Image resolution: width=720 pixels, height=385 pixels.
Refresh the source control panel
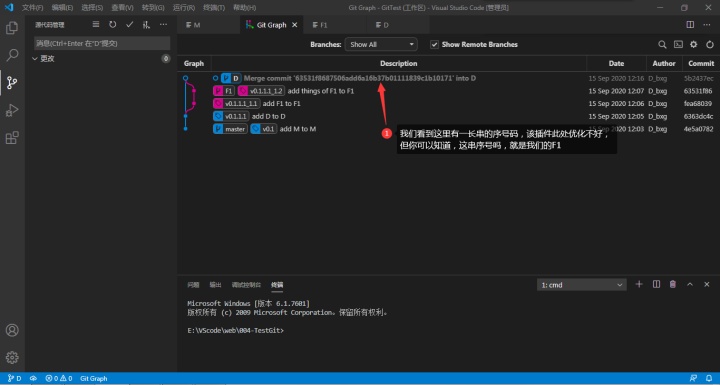coord(112,24)
